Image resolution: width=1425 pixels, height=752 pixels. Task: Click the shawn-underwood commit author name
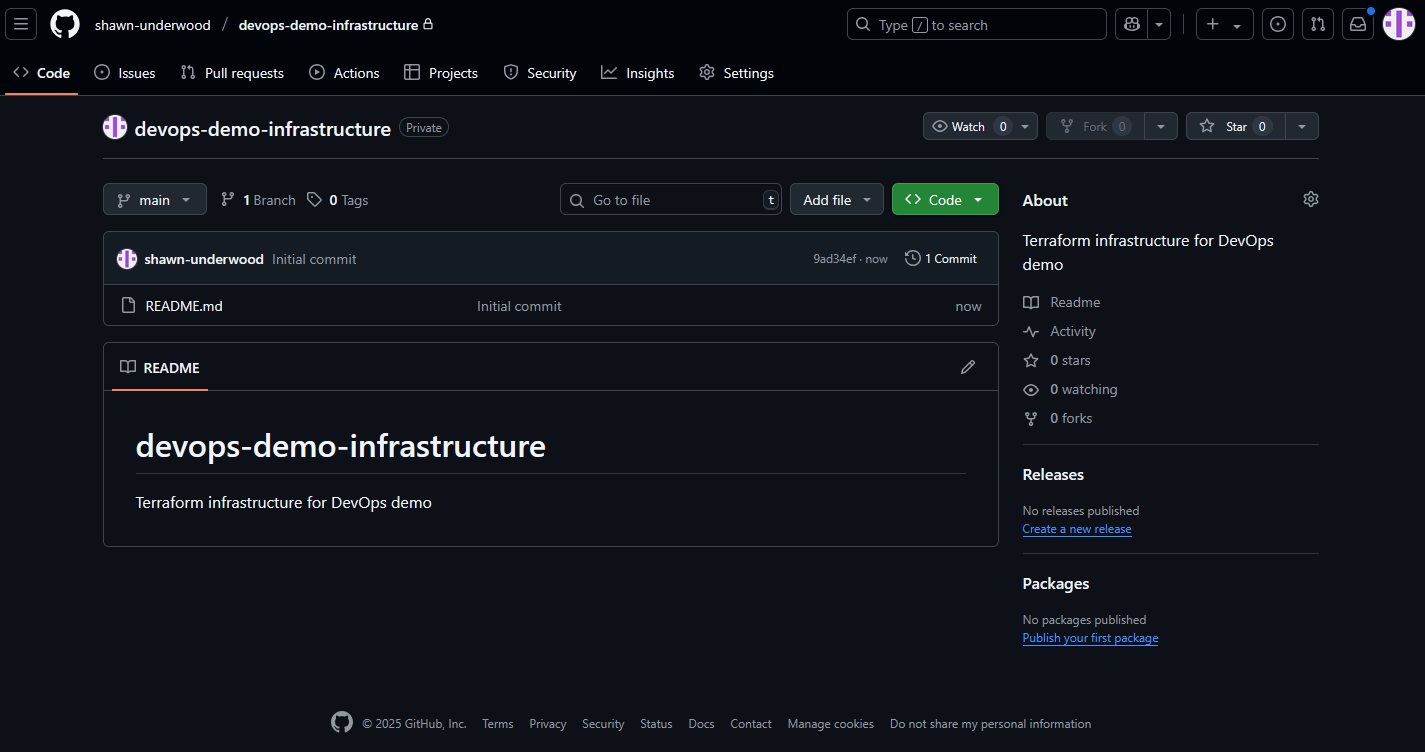(x=204, y=259)
